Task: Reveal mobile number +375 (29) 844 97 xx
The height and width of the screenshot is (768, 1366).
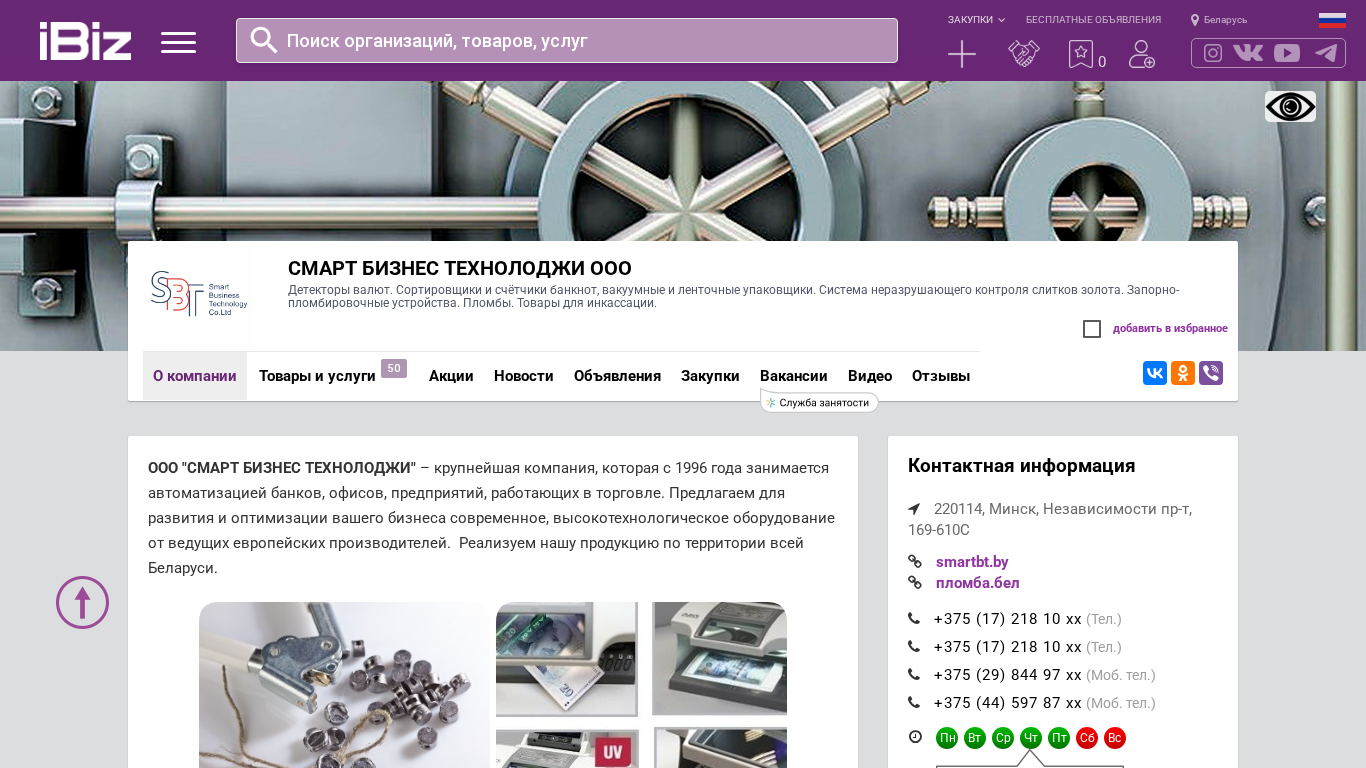Action: pyautogui.click(x=1008, y=675)
